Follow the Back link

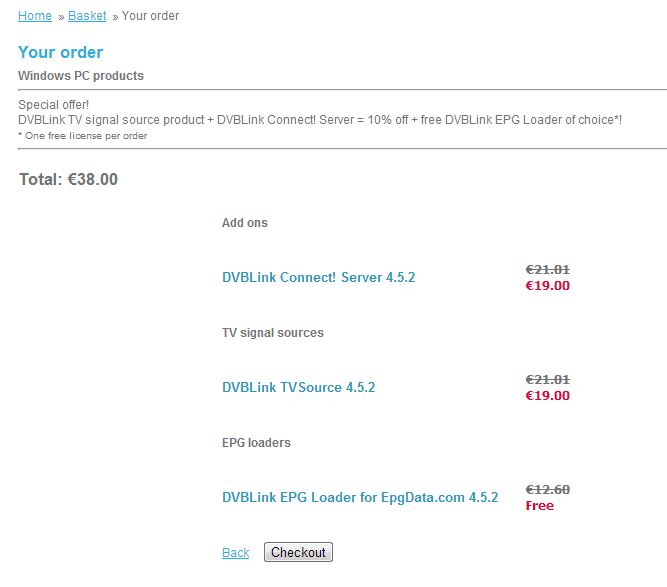(235, 553)
